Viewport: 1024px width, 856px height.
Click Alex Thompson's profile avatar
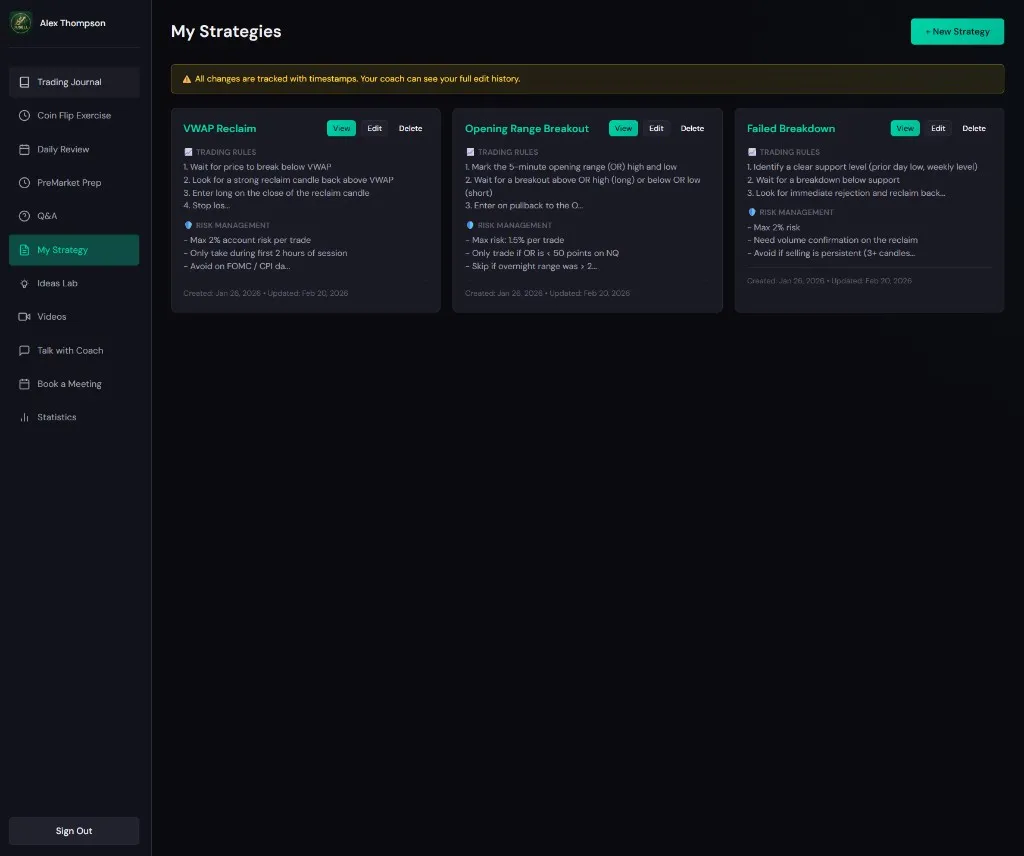tap(21, 23)
